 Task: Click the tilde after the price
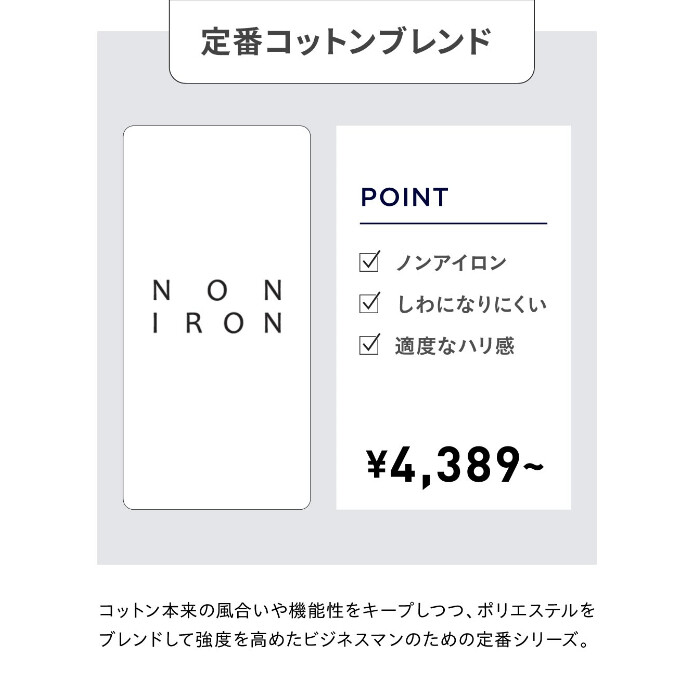(533, 465)
